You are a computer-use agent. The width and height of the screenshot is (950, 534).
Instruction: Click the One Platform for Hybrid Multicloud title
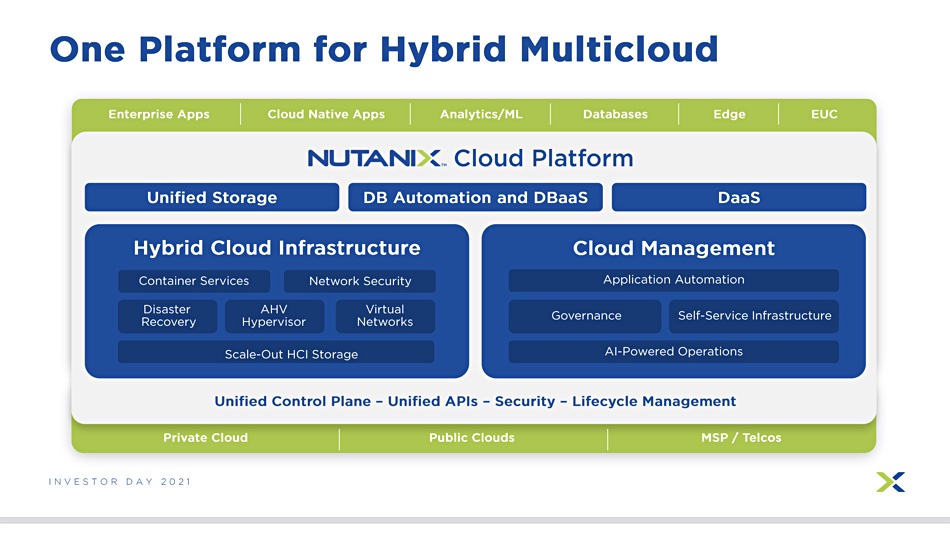[384, 50]
